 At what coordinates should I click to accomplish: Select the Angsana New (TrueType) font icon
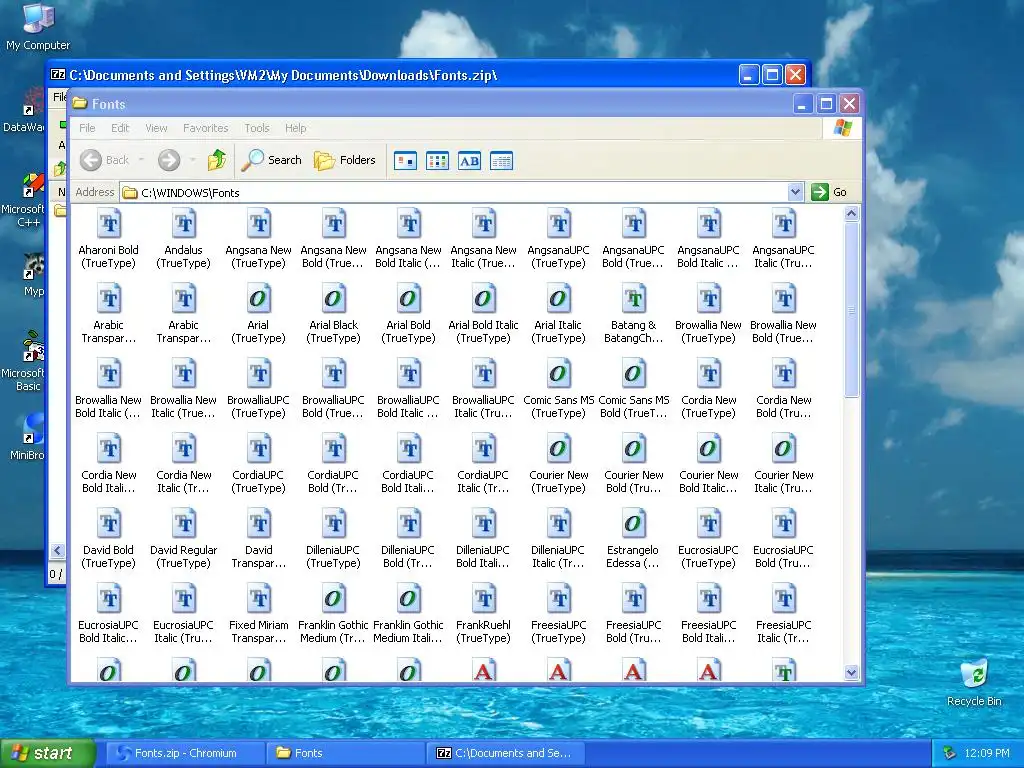259,224
